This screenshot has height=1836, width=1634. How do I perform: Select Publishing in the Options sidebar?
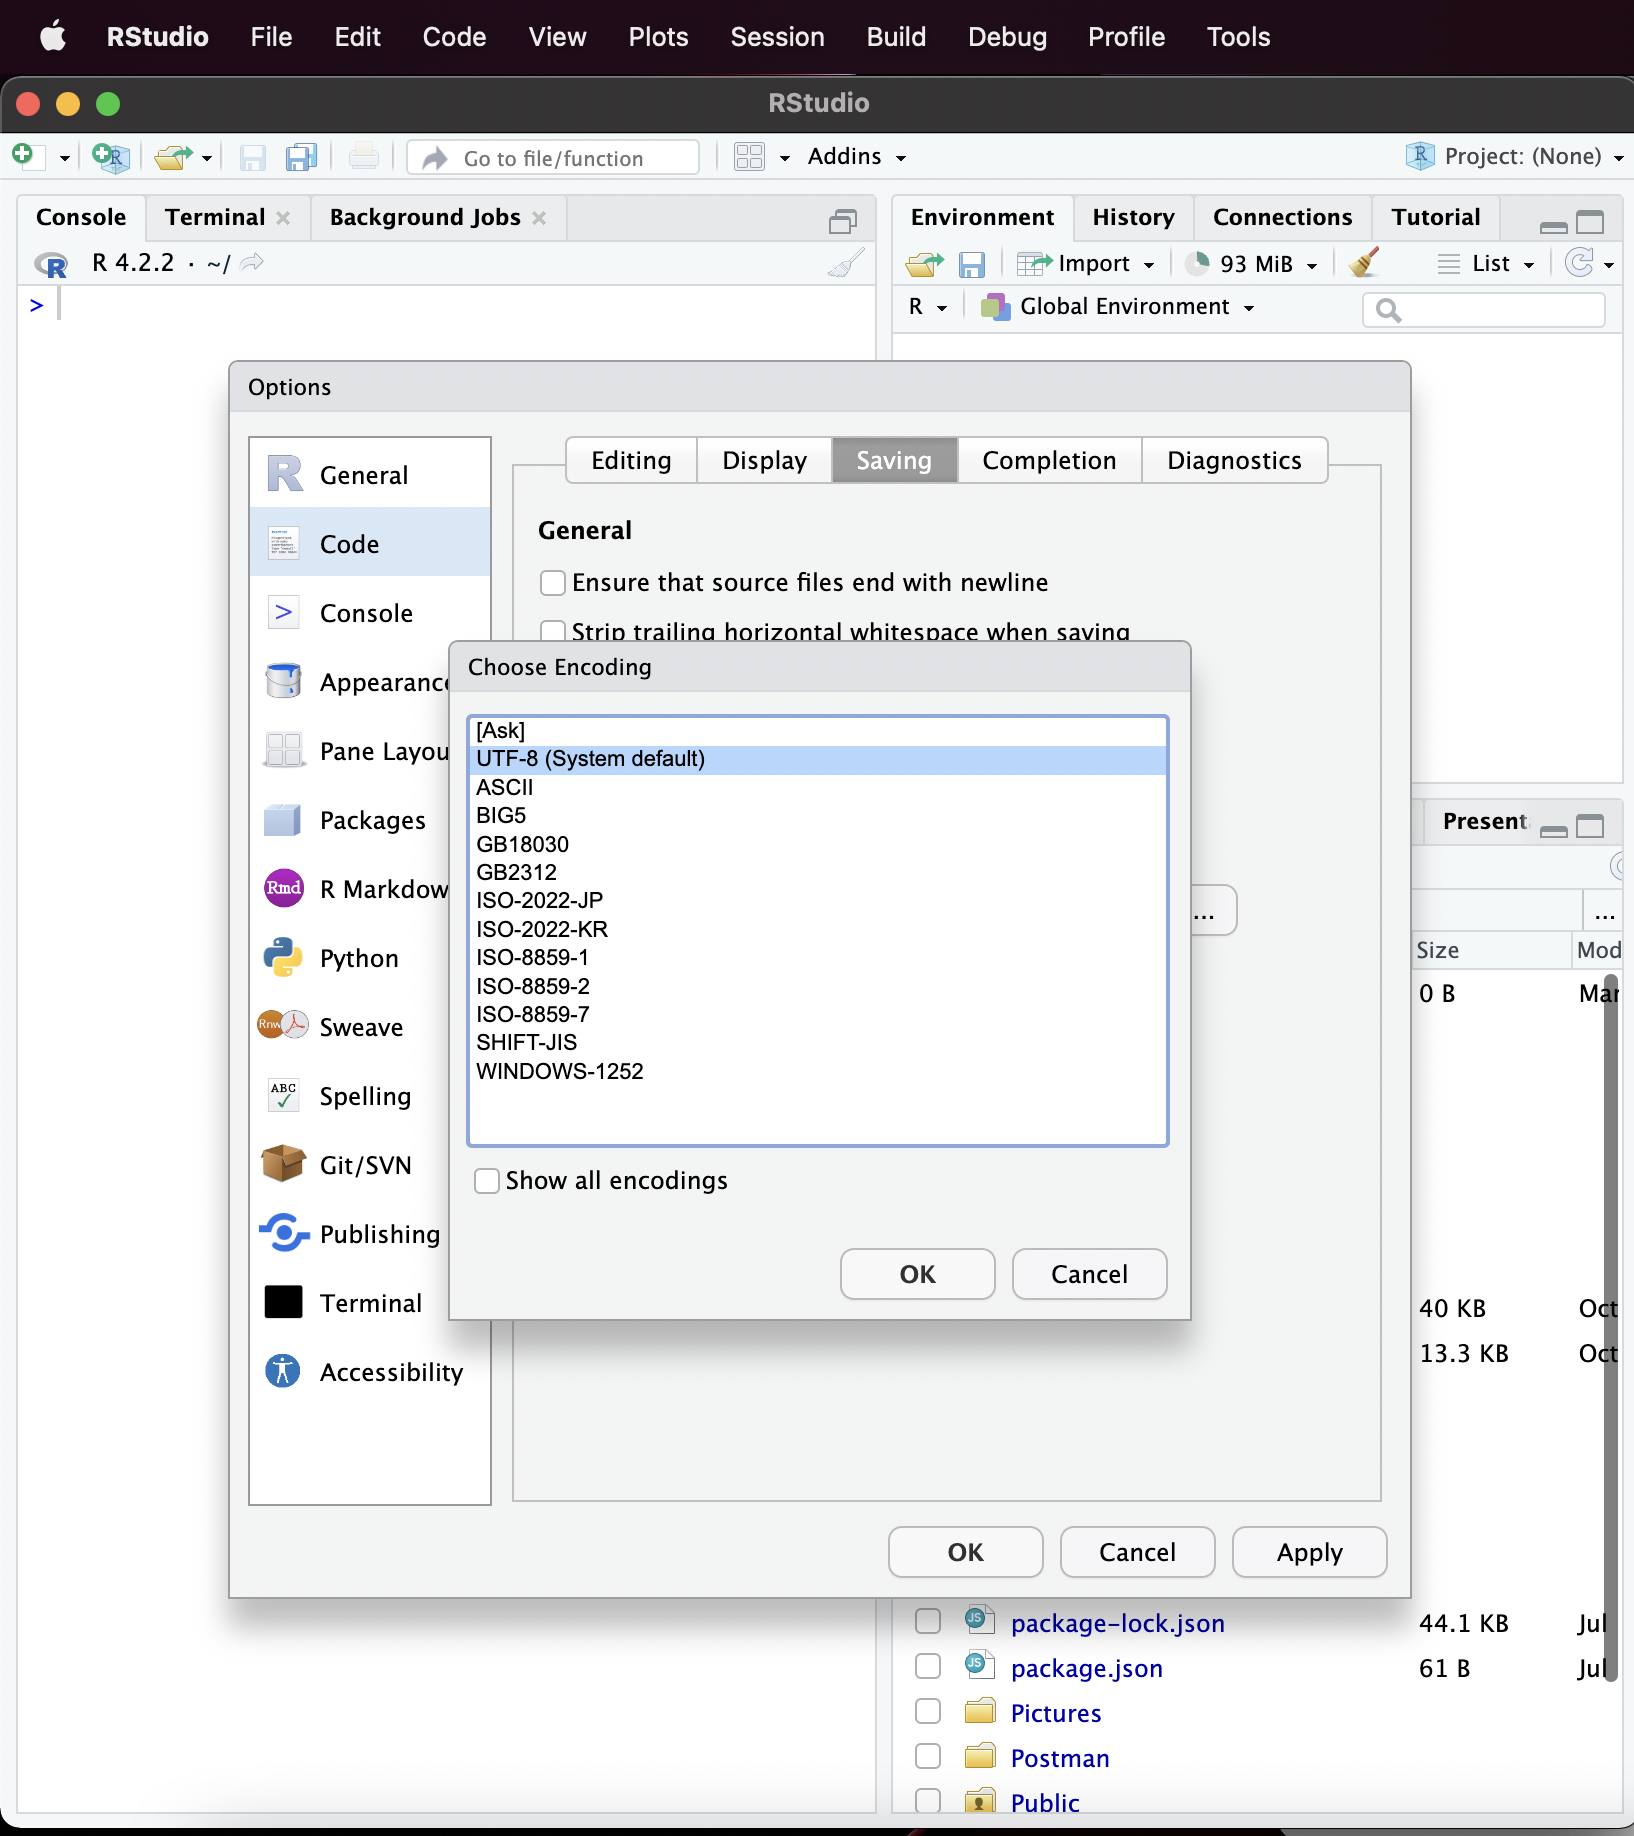pos(350,1233)
